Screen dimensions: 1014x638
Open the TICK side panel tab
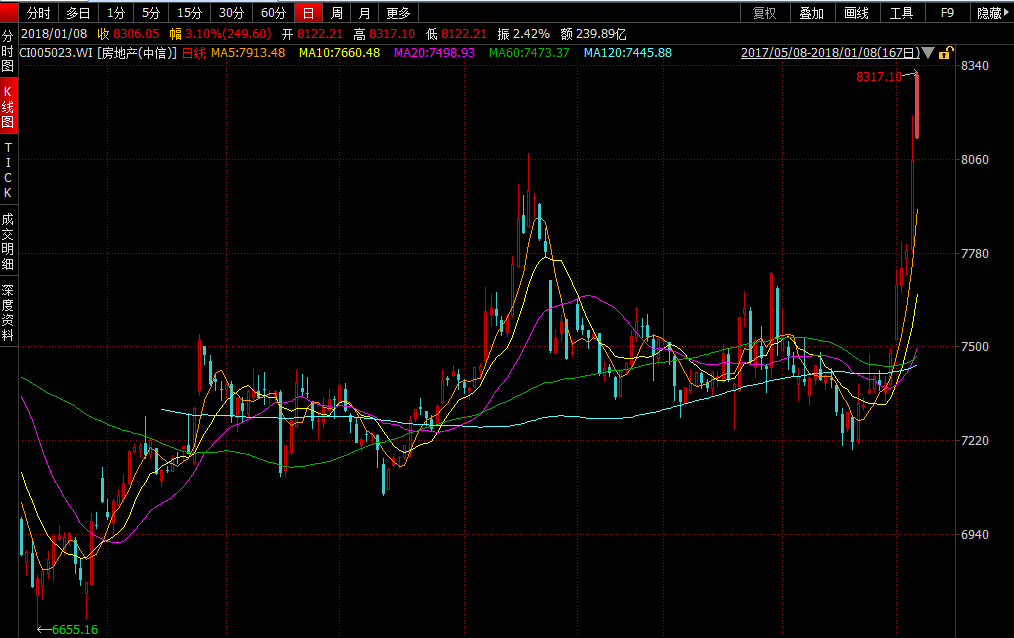click(8, 170)
